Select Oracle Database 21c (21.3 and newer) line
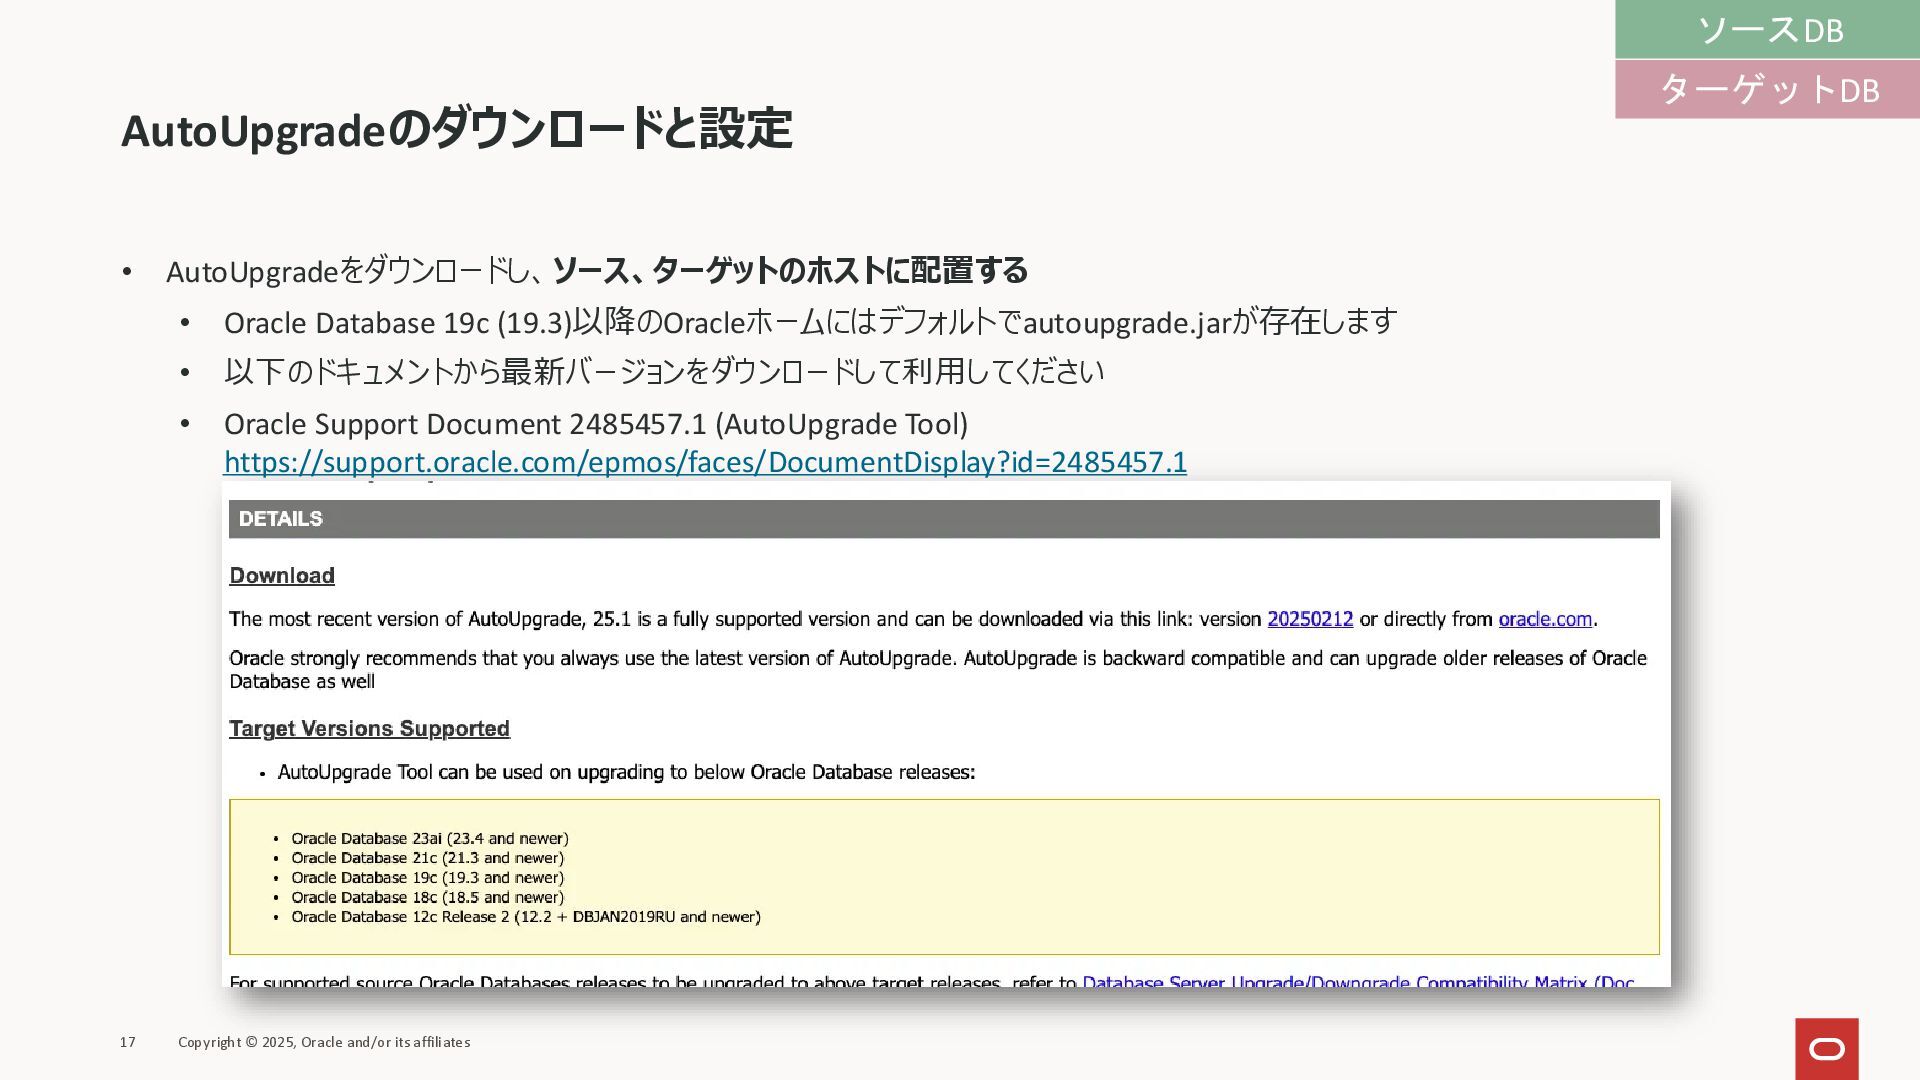The height and width of the screenshot is (1080, 1920). 427,858
